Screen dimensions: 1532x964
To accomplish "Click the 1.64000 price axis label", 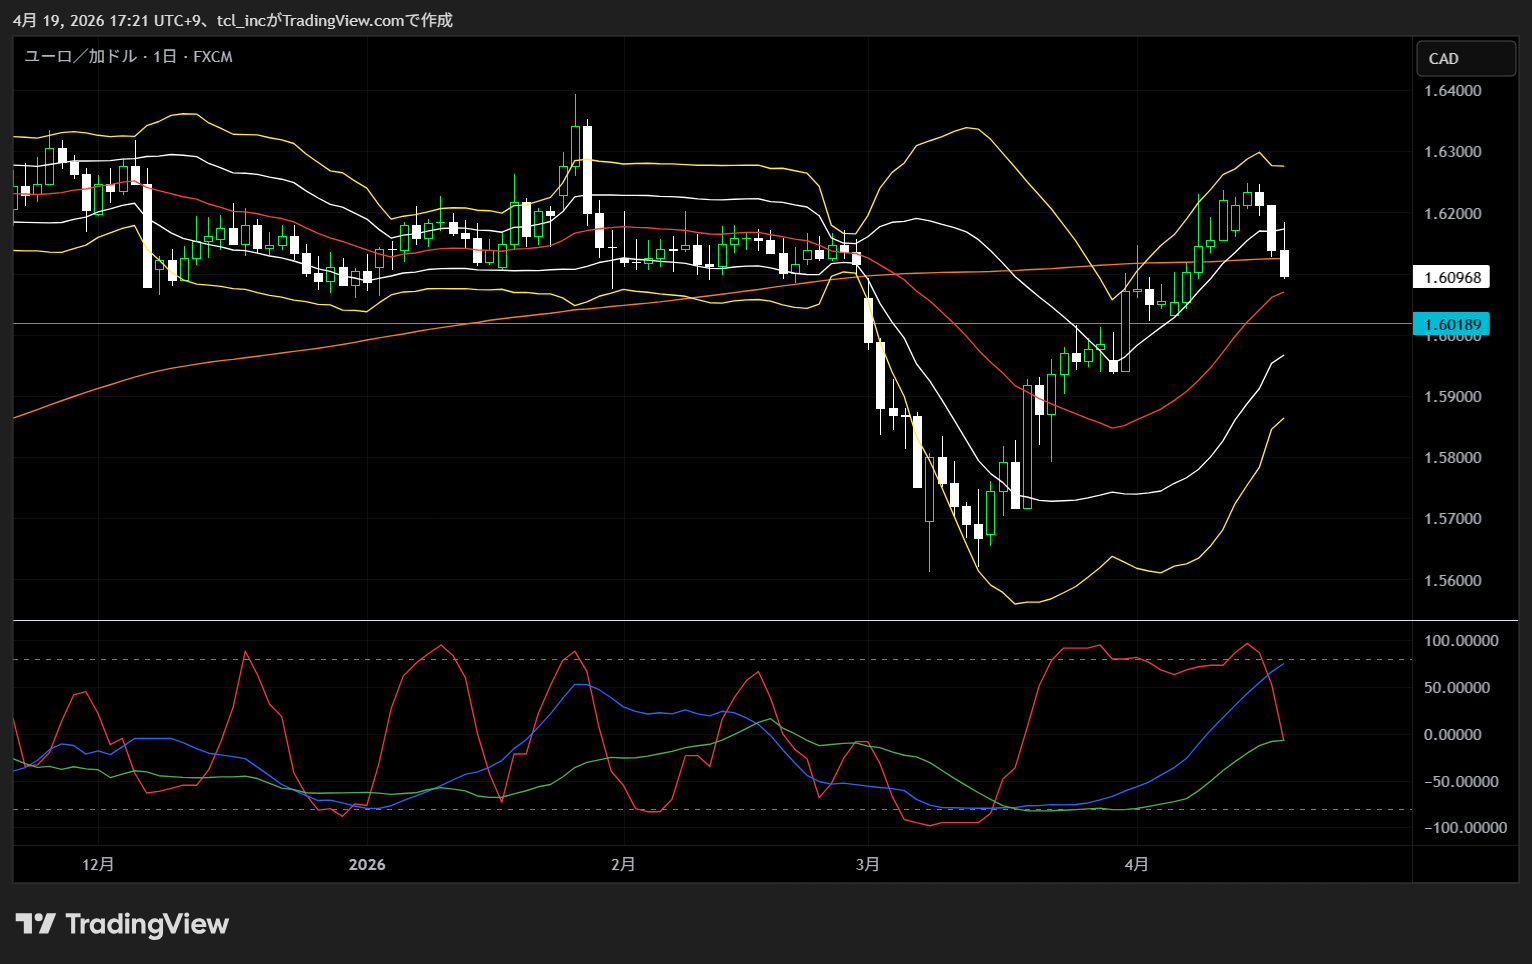I will [1452, 91].
